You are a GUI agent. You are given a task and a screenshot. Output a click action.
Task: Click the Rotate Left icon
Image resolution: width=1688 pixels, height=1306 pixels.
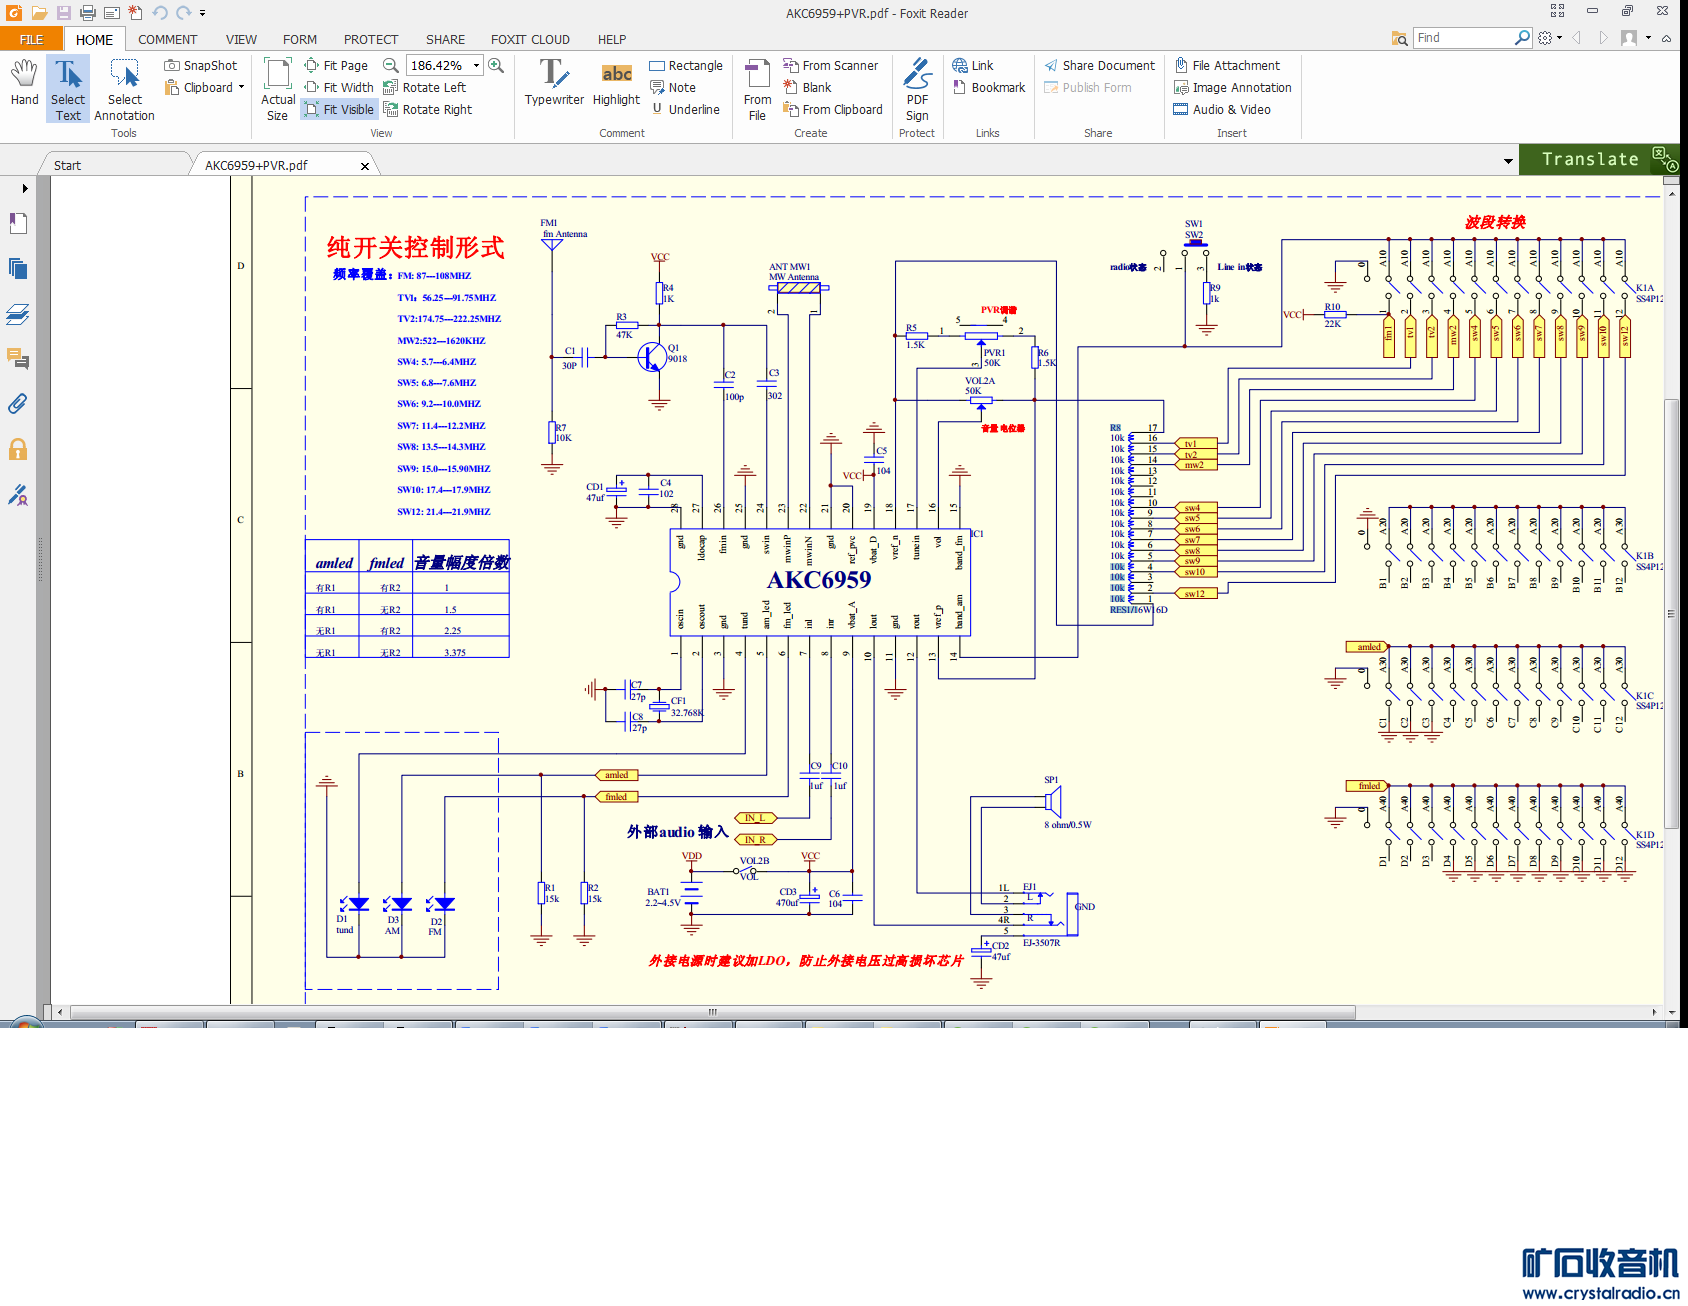[391, 87]
